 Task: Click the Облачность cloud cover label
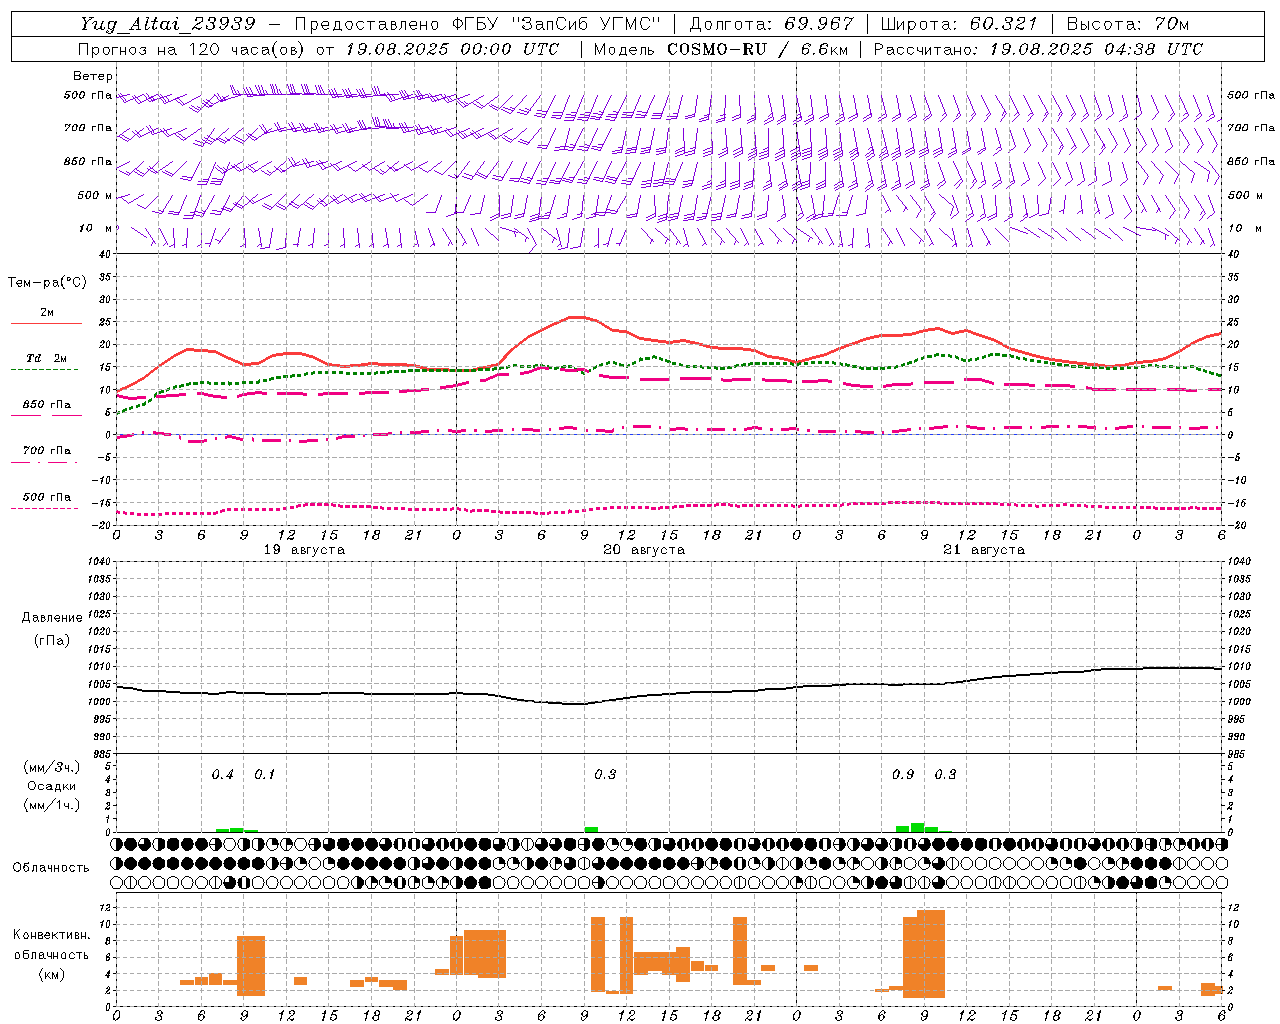(51, 868)
